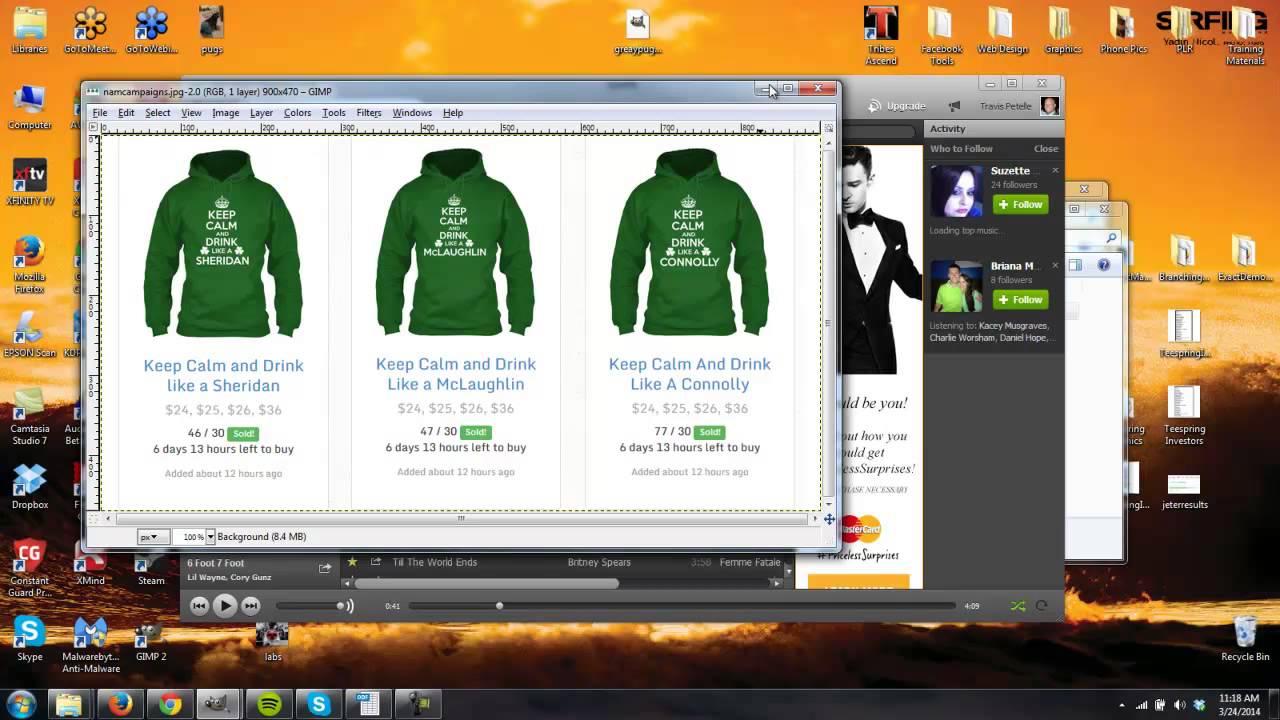The height and width of the screenshot is (720, 1280).
Task: Dismiss the Suzette follow suggestion
Action: (x=1055, y=171)
